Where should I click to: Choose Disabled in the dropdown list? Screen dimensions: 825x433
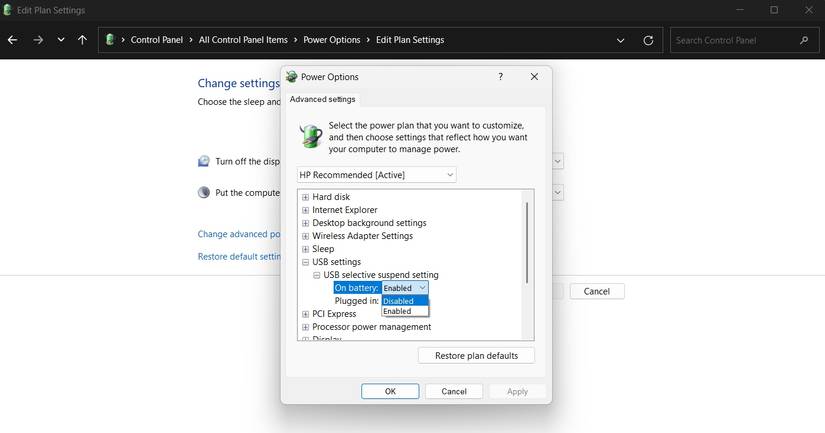pyautogui.click(x=405, y=301)
